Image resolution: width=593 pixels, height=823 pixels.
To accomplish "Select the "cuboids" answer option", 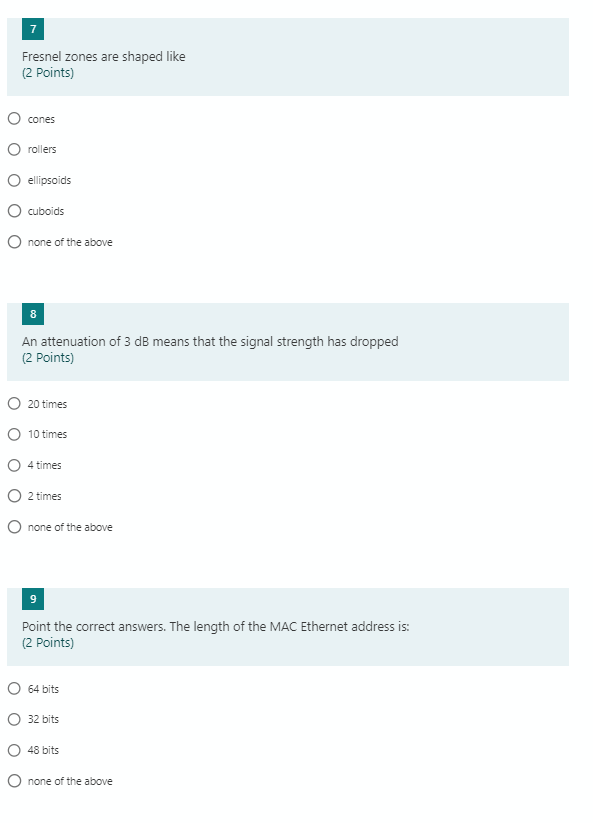I will (13, 211).
